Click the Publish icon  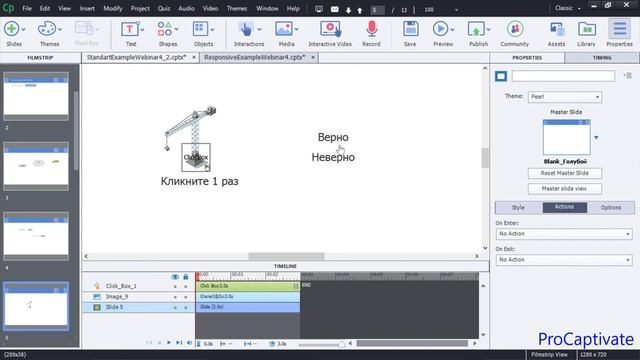(x=476, y=30)
